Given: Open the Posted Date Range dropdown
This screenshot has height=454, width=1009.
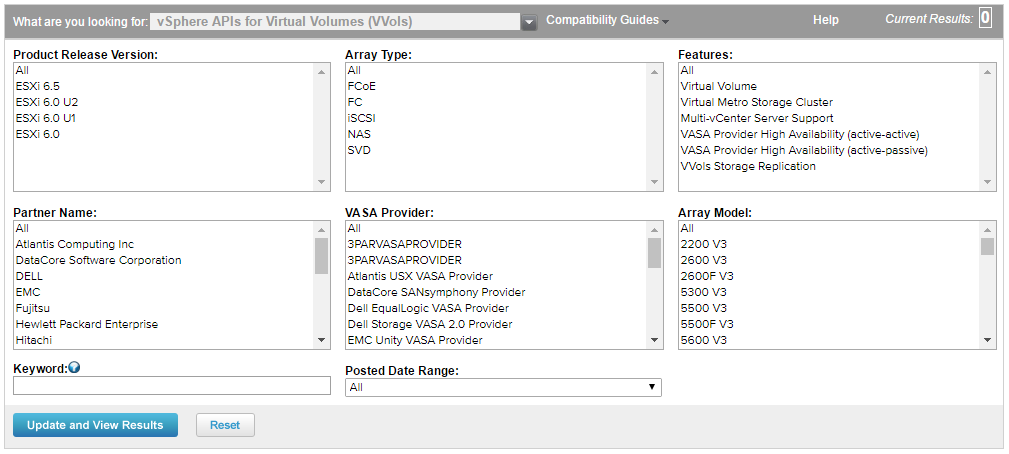Looking at the screenshot, I should click(x=503, y=387).
